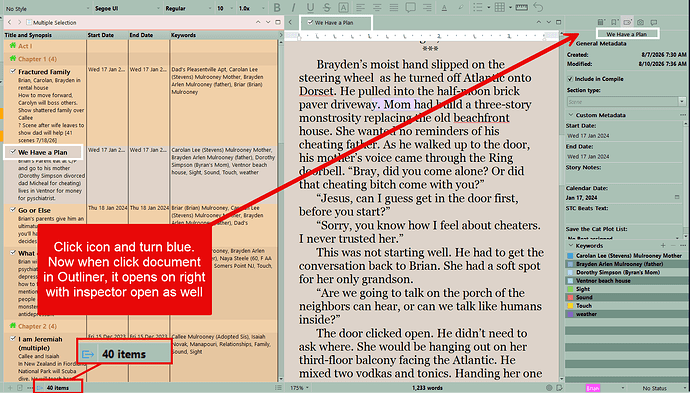Open the inspector Bookmarks tab icon
This screenshot has height=393, width=690.
[614, 22]
